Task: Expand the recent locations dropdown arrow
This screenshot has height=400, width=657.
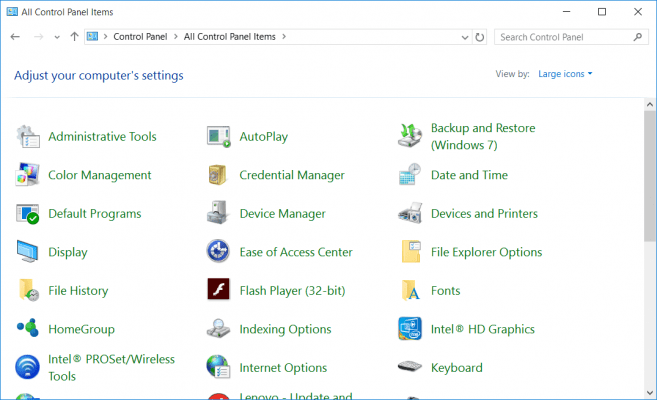Action: click(x=57, y=37)
